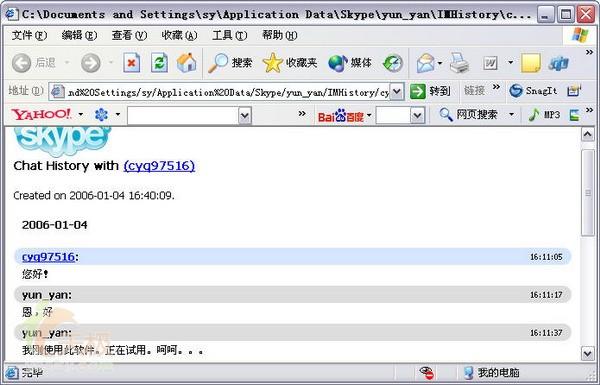Open the 查看(V) menu

click(x=129, y=36)
